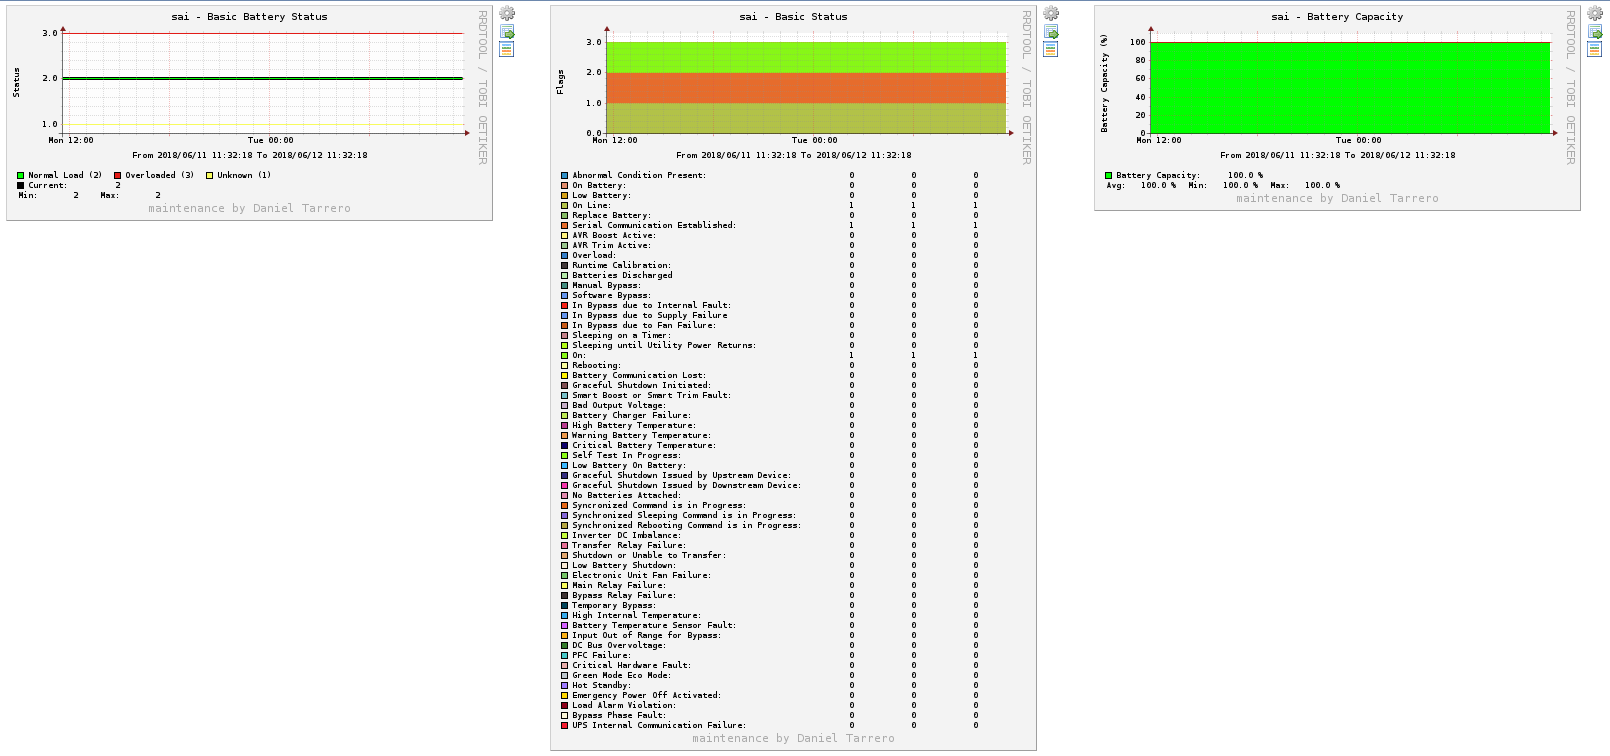Click the yellow Unknown (1) legend swatch

point(209,175)
